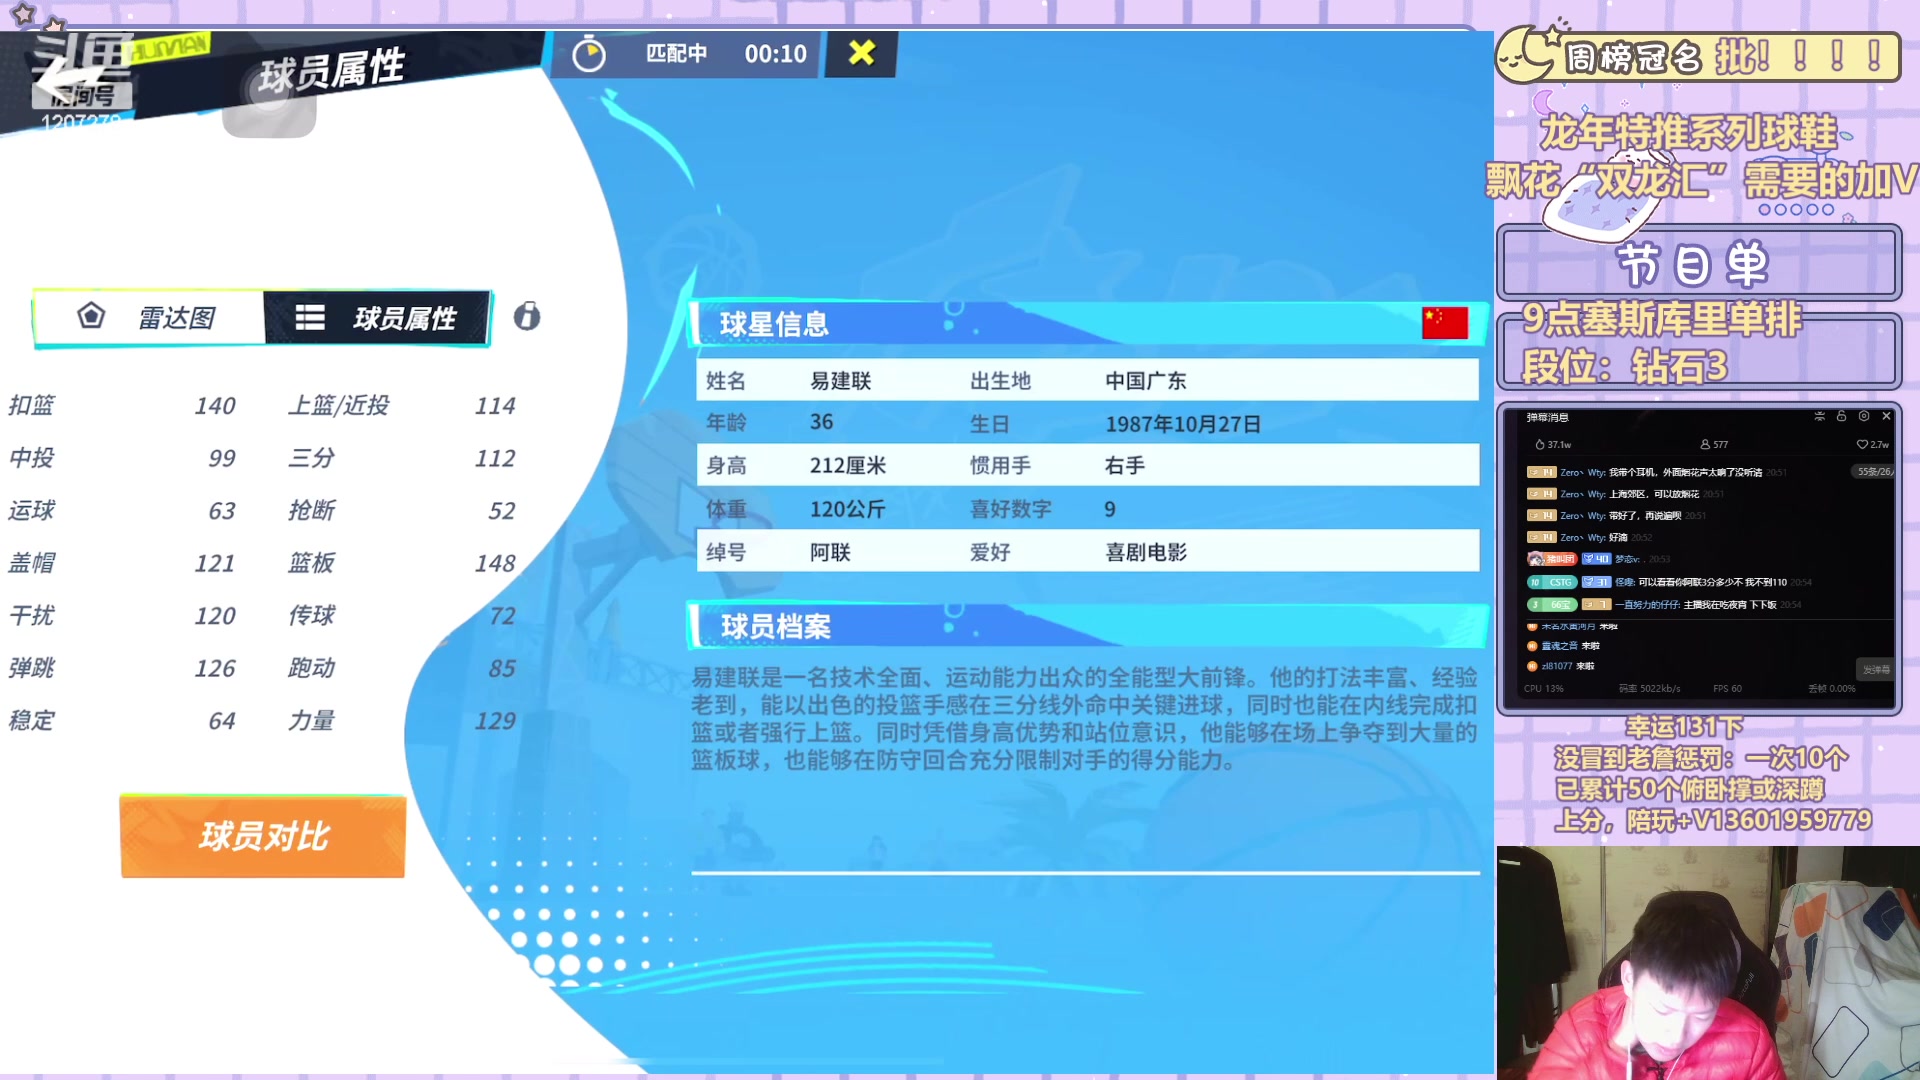Click the 球员档案 section header

point(1085,626)
